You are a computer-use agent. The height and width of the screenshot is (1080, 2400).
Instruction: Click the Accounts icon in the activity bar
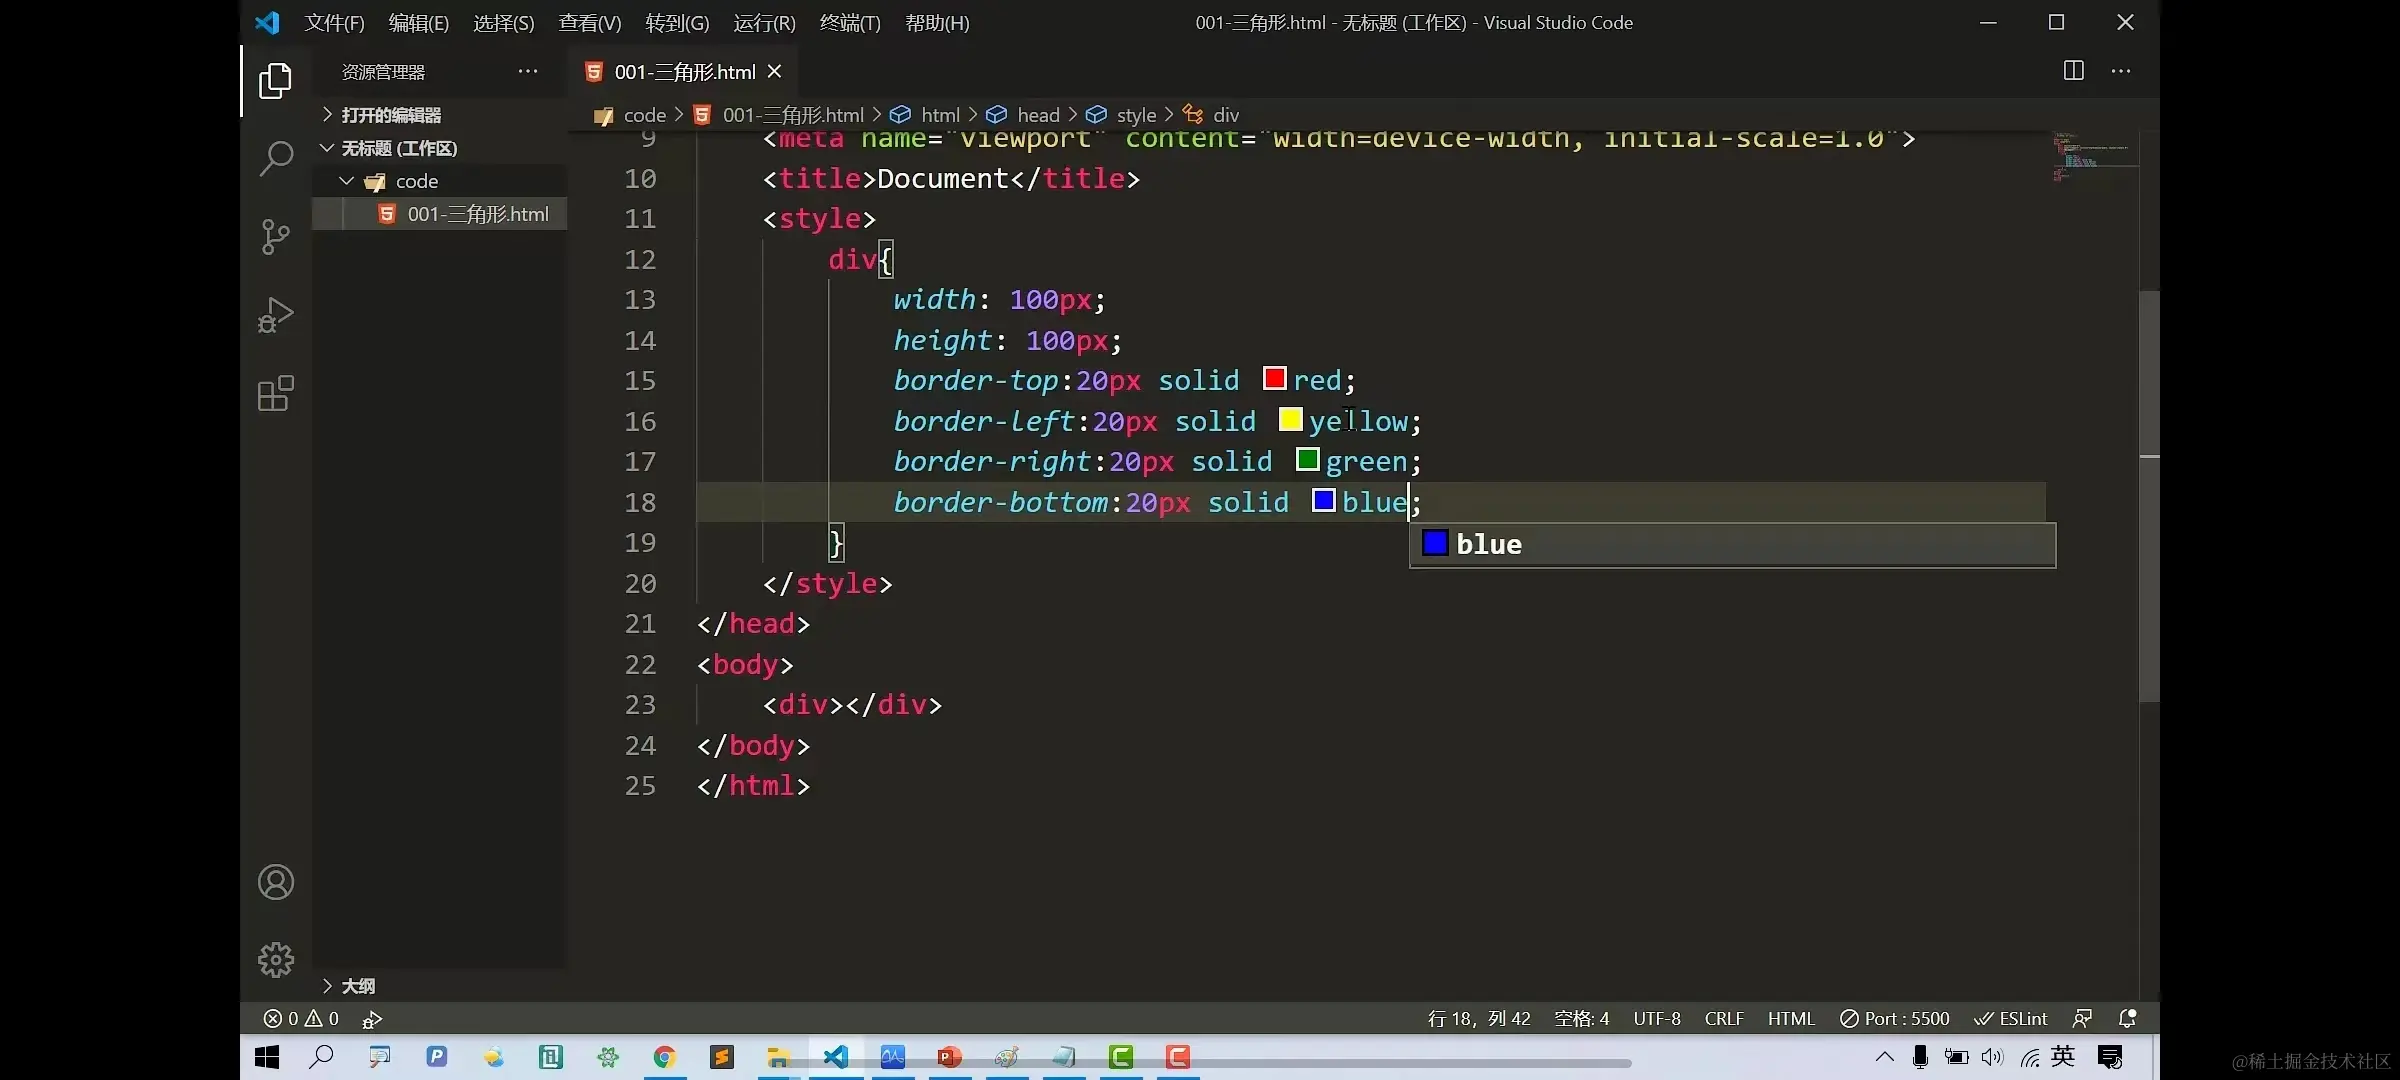[276, 882]
